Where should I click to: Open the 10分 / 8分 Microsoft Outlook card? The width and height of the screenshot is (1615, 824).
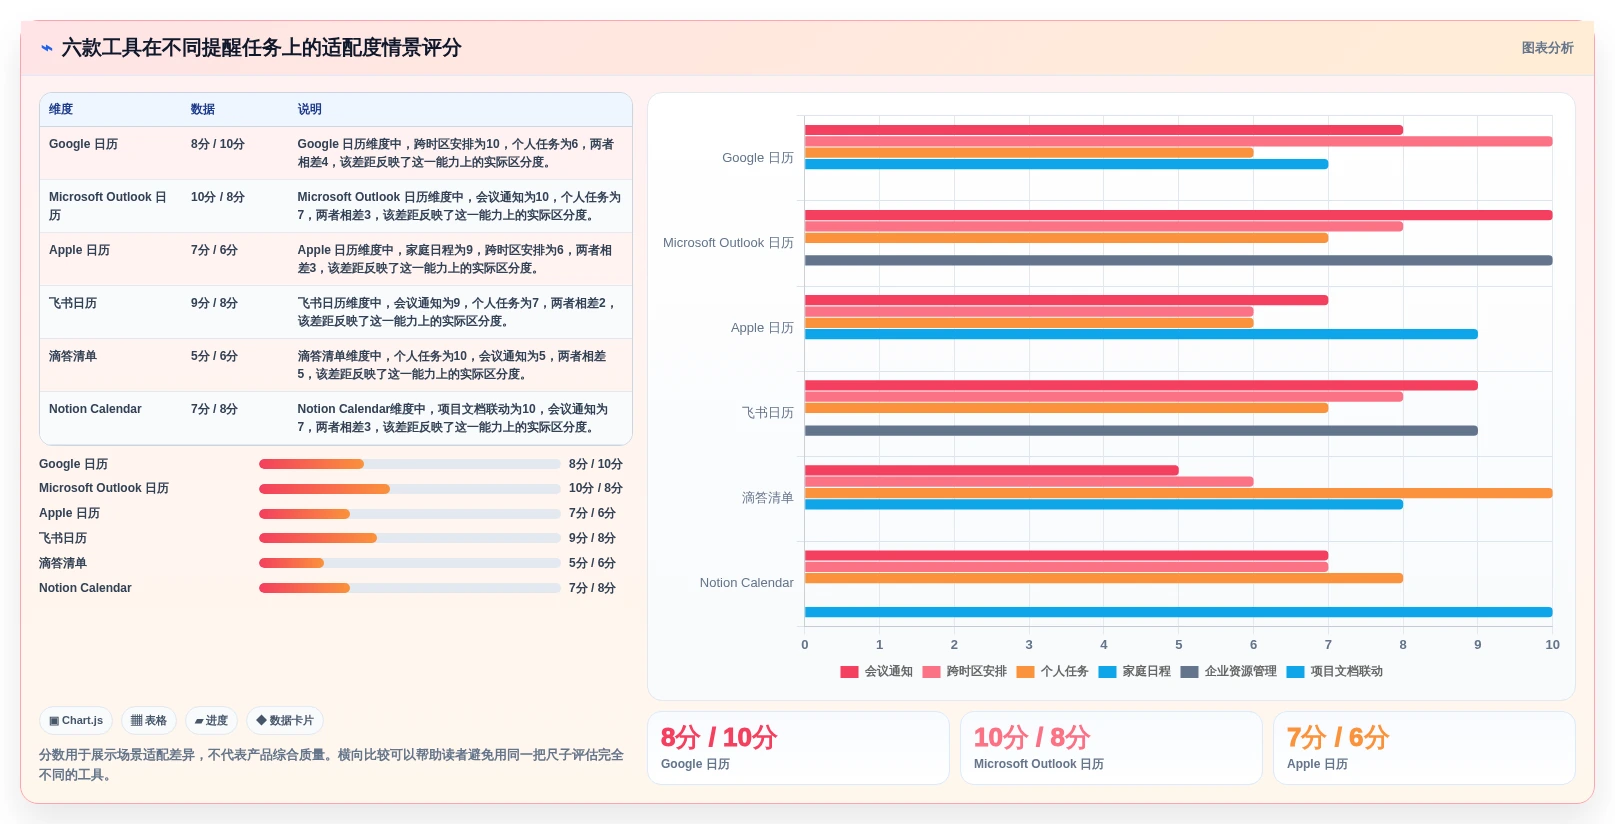pos(1111,748)
